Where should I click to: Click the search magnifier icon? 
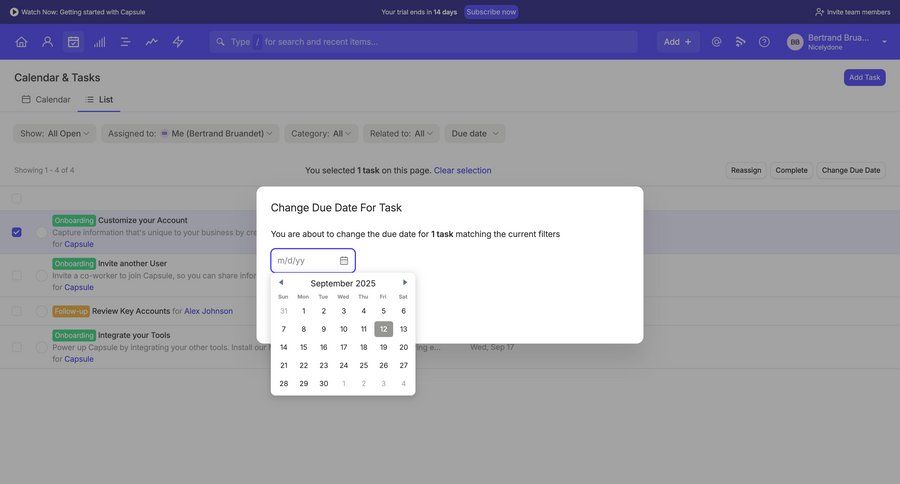[x=220, y=42]
